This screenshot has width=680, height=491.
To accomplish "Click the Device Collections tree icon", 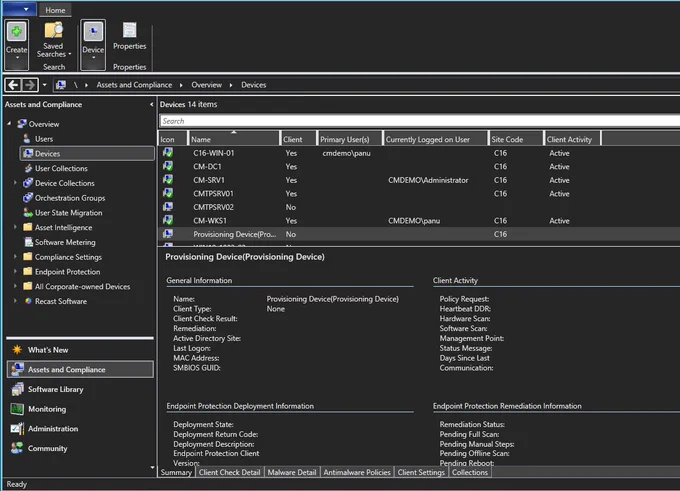I will [x=28, y=183].
